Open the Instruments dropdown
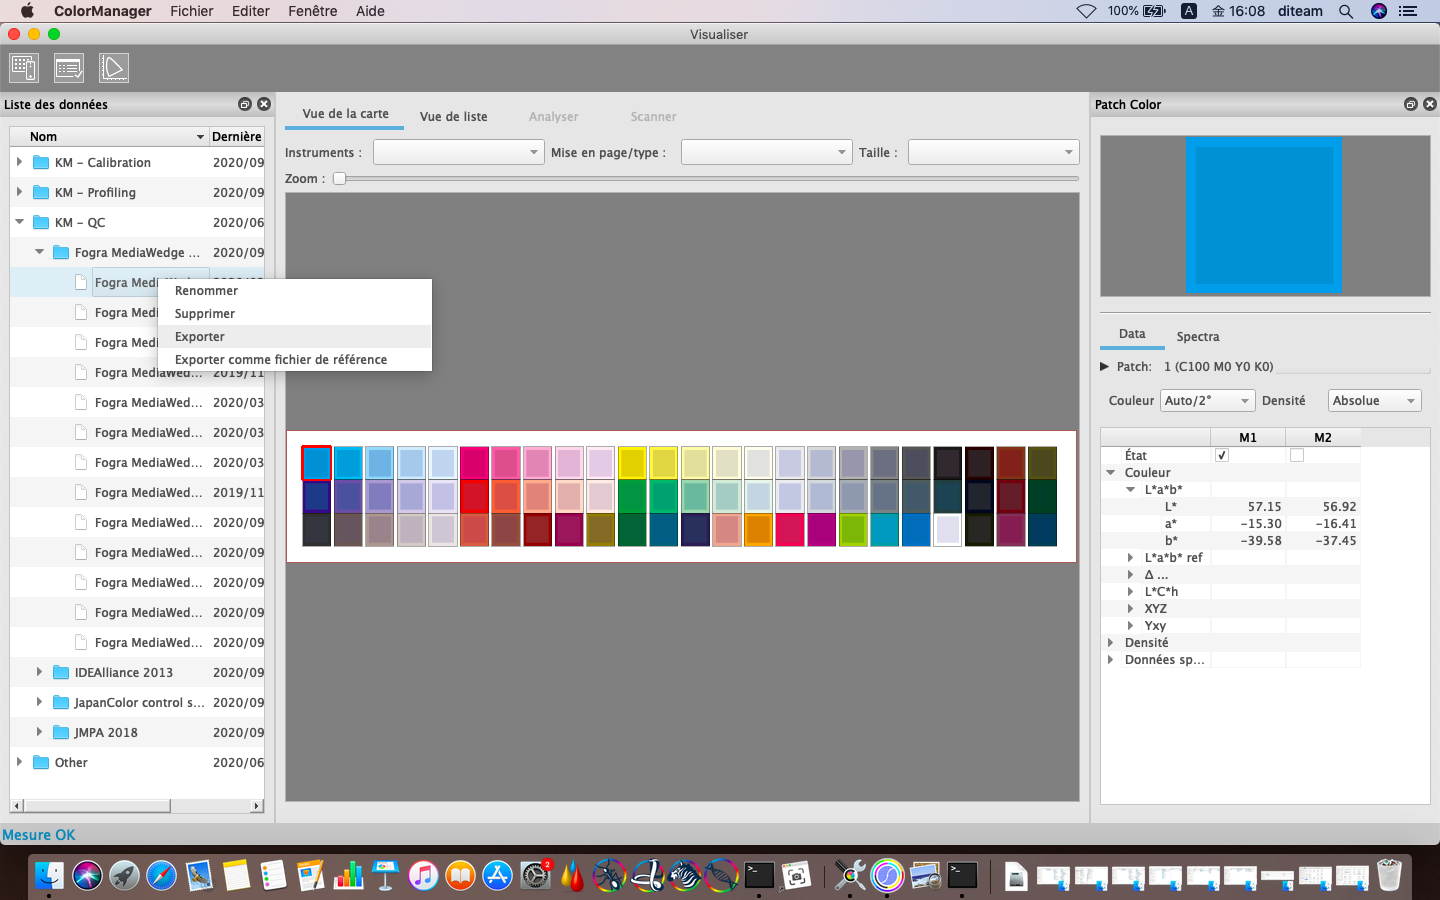 [x=458, y=152]
